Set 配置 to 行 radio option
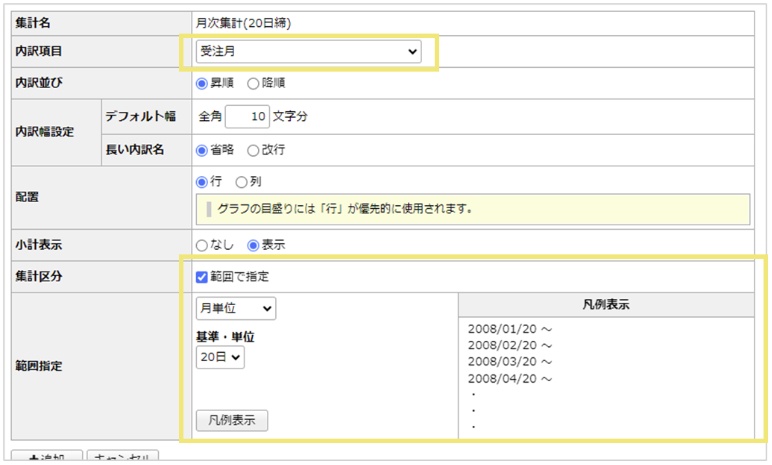 pyautogui.click(x=202, y=182)
